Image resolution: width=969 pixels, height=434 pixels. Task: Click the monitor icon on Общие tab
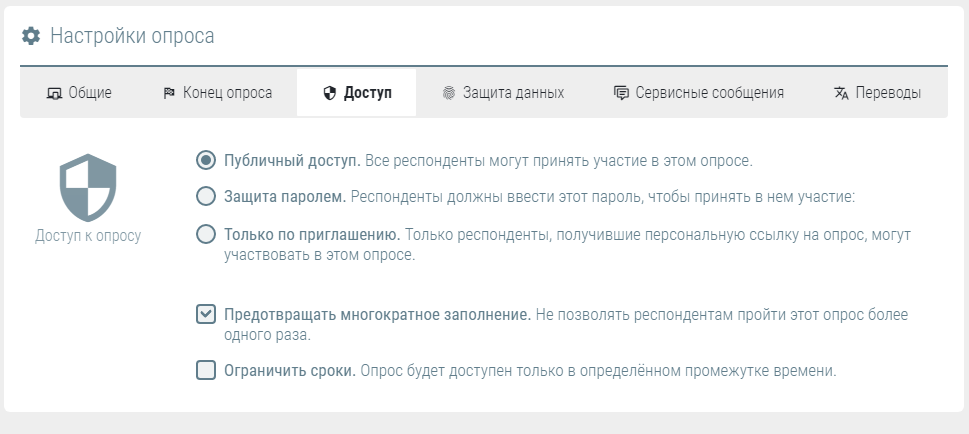pos(54,93)
